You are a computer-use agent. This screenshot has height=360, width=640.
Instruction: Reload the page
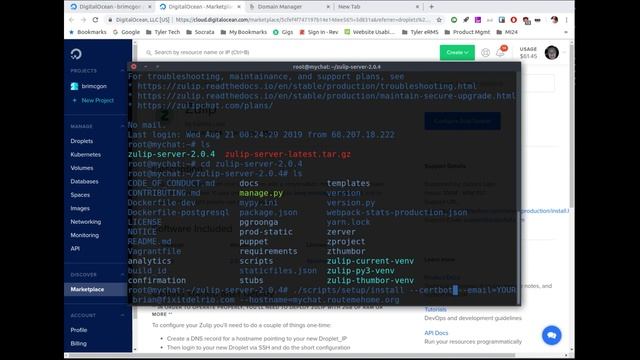coord(96,20)
